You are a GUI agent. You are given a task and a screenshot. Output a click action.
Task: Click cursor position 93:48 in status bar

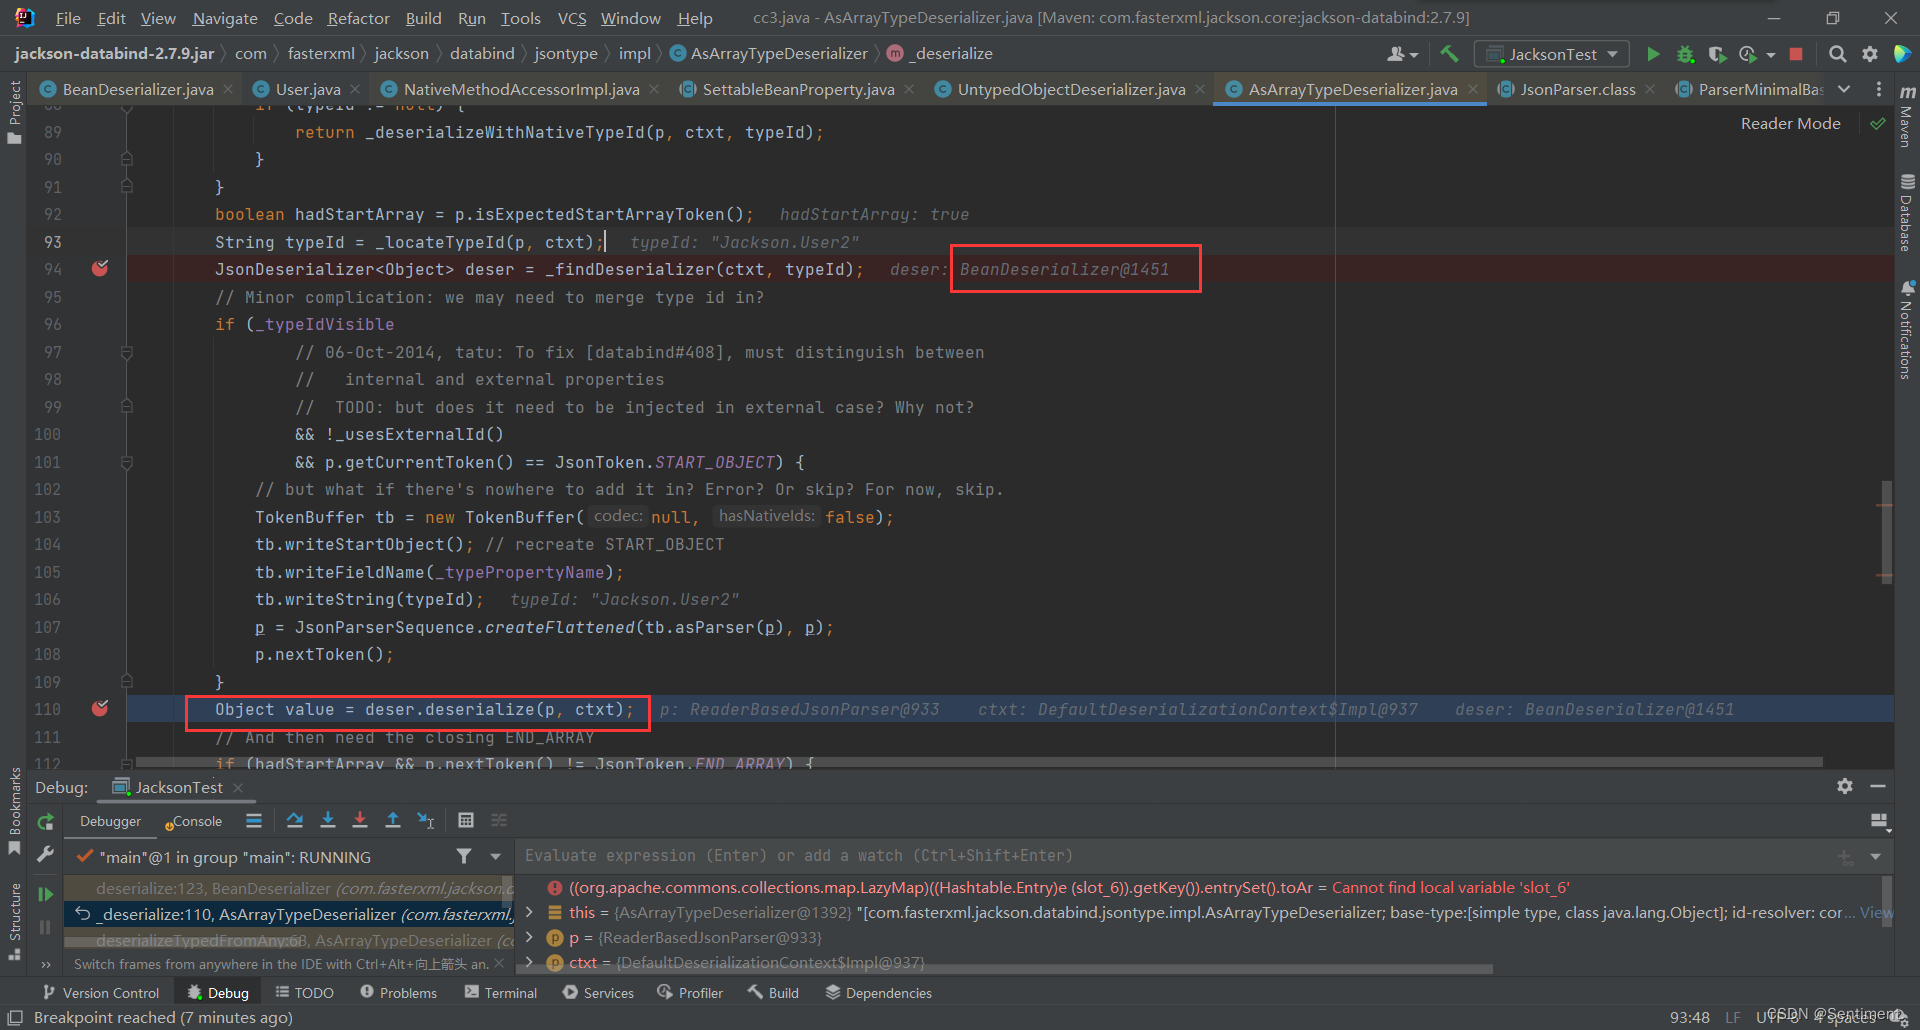click(x=1689, y=1017)
